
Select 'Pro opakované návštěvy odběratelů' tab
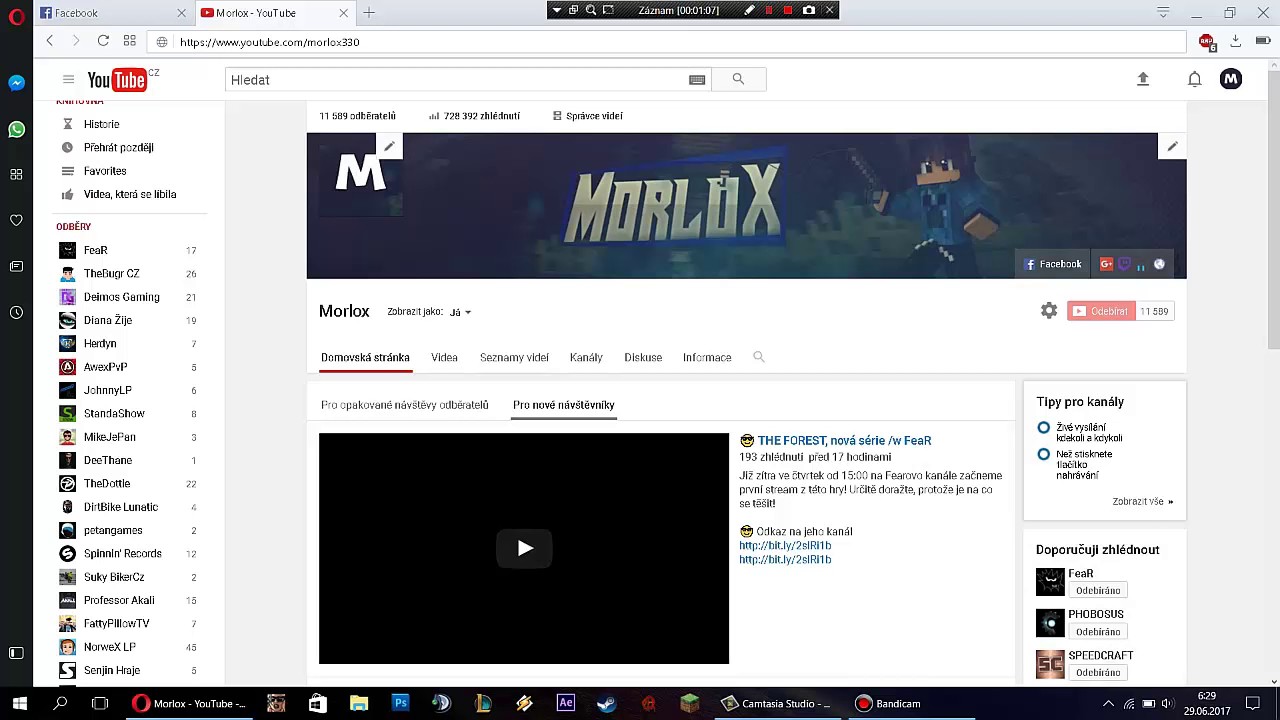(x=405, y=405)
